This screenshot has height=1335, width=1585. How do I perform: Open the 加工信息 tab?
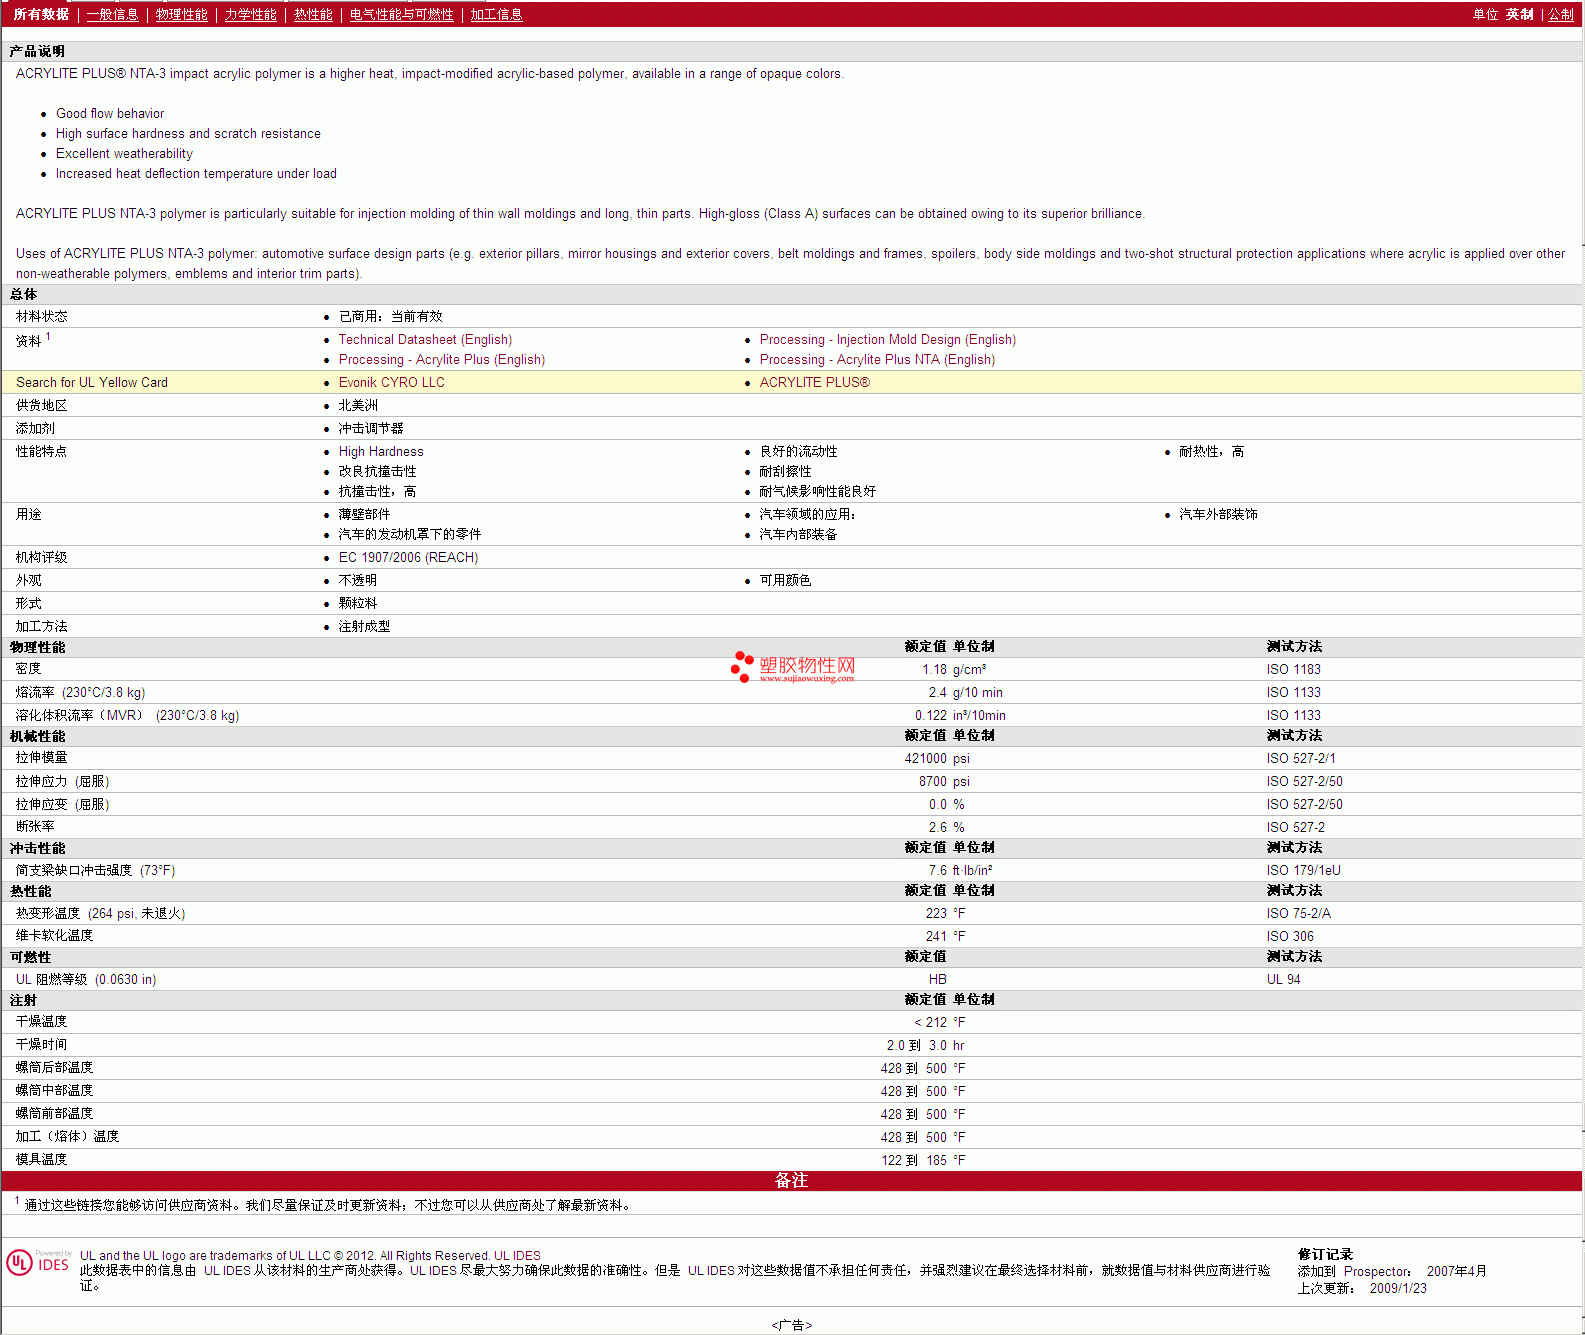[x=497, y=14]
